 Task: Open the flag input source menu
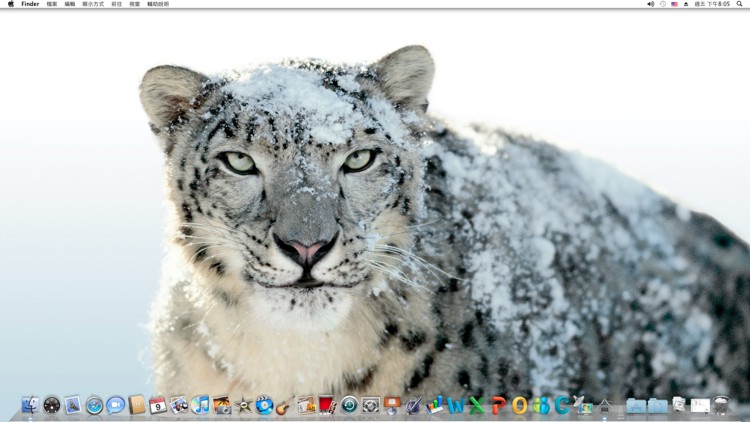pyautogui.click(x=674, y=4)
